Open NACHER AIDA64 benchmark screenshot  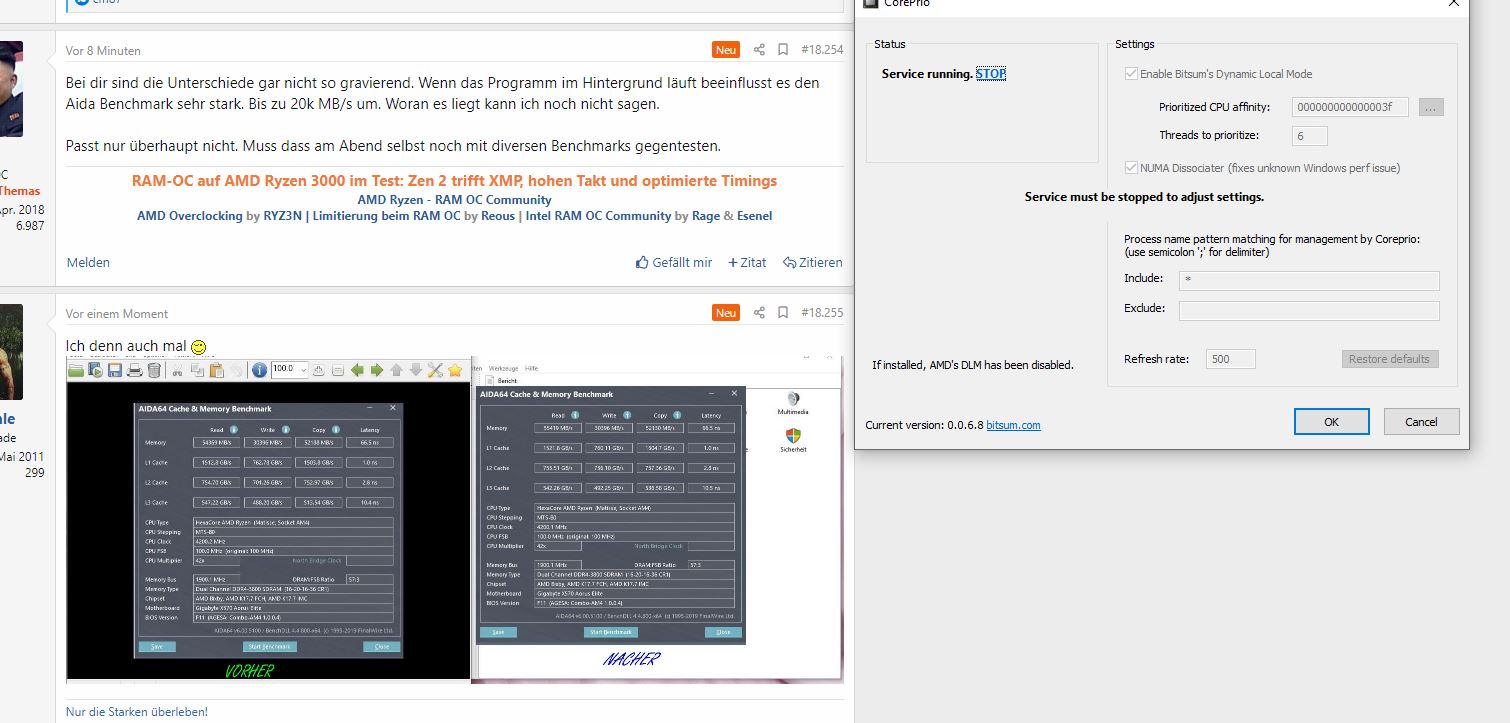[x=657, y=520]
